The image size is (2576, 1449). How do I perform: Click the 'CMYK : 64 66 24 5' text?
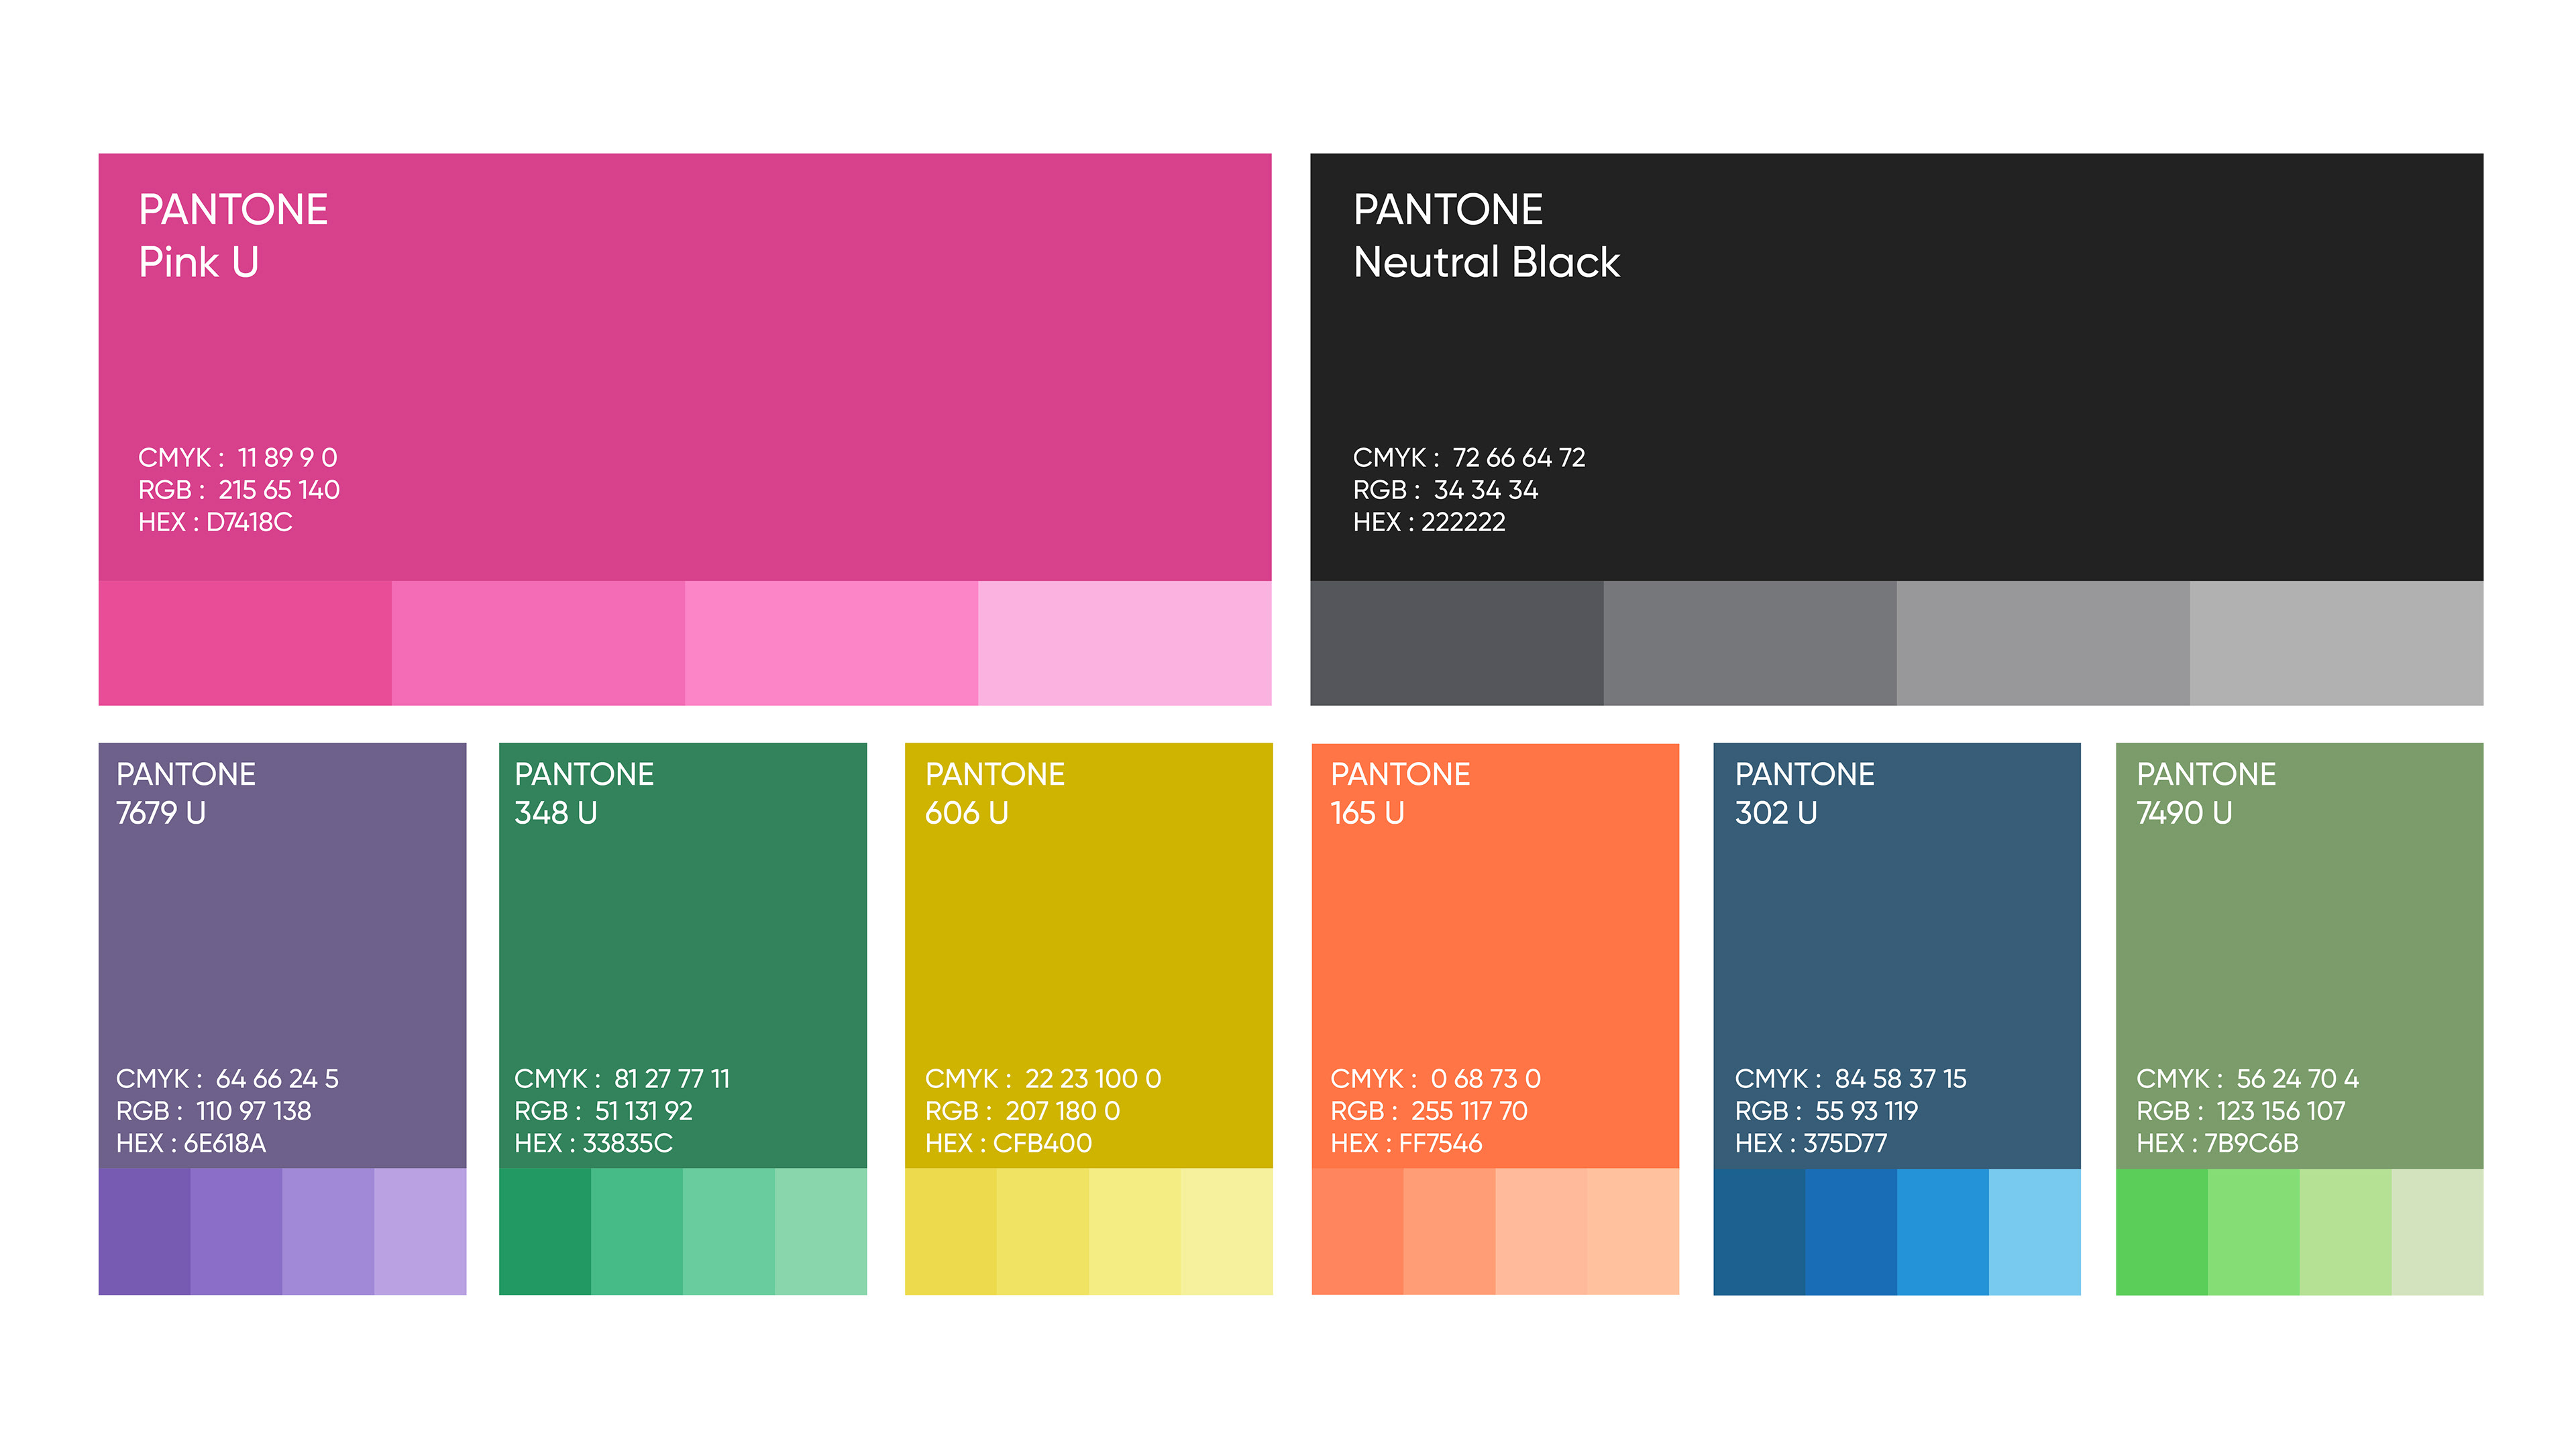[227, 1079]
